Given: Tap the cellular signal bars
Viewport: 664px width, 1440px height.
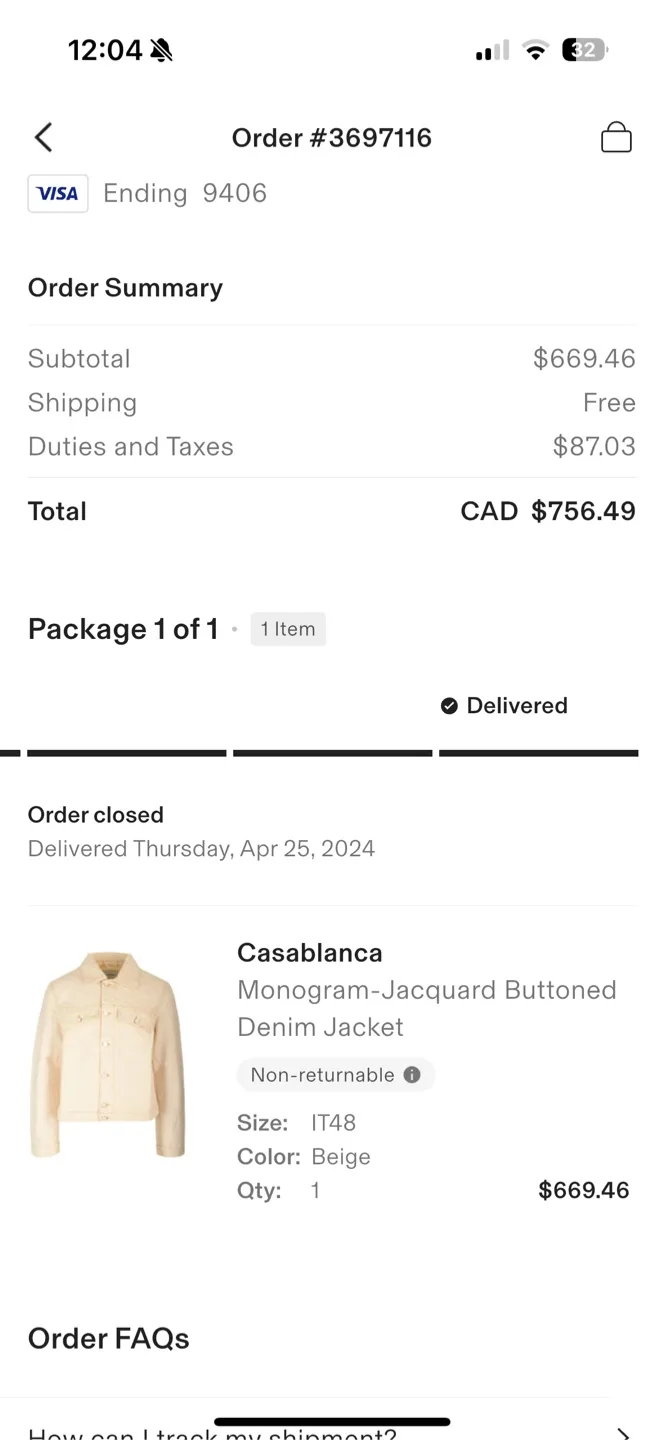Looking at the screenshot, I should pos(489,50).
